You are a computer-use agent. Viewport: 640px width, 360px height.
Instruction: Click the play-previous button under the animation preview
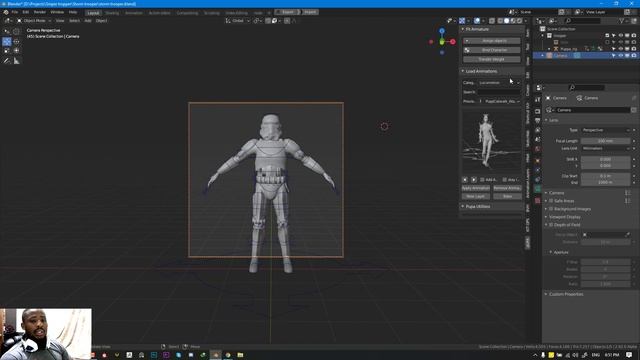pos(464,180)
